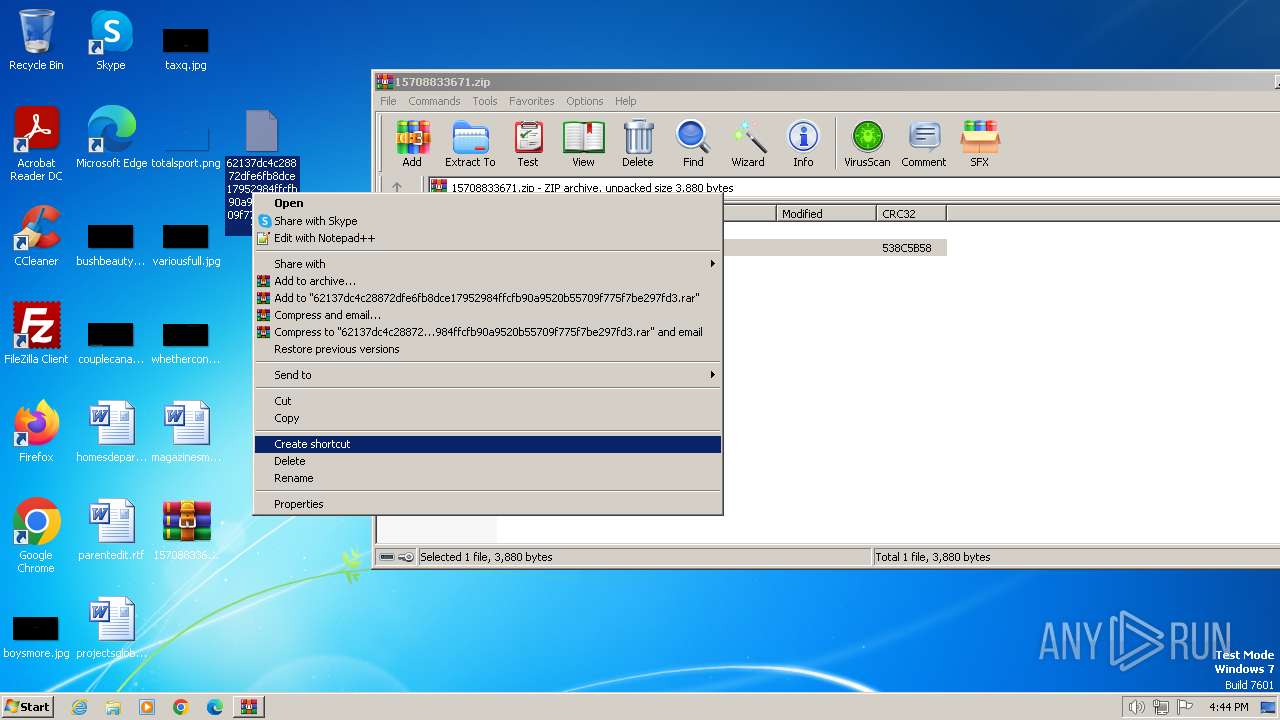This screenshot has width=1280, height=720.
Task: Open Internet Explorer from the taskbar
Action: 79,707
